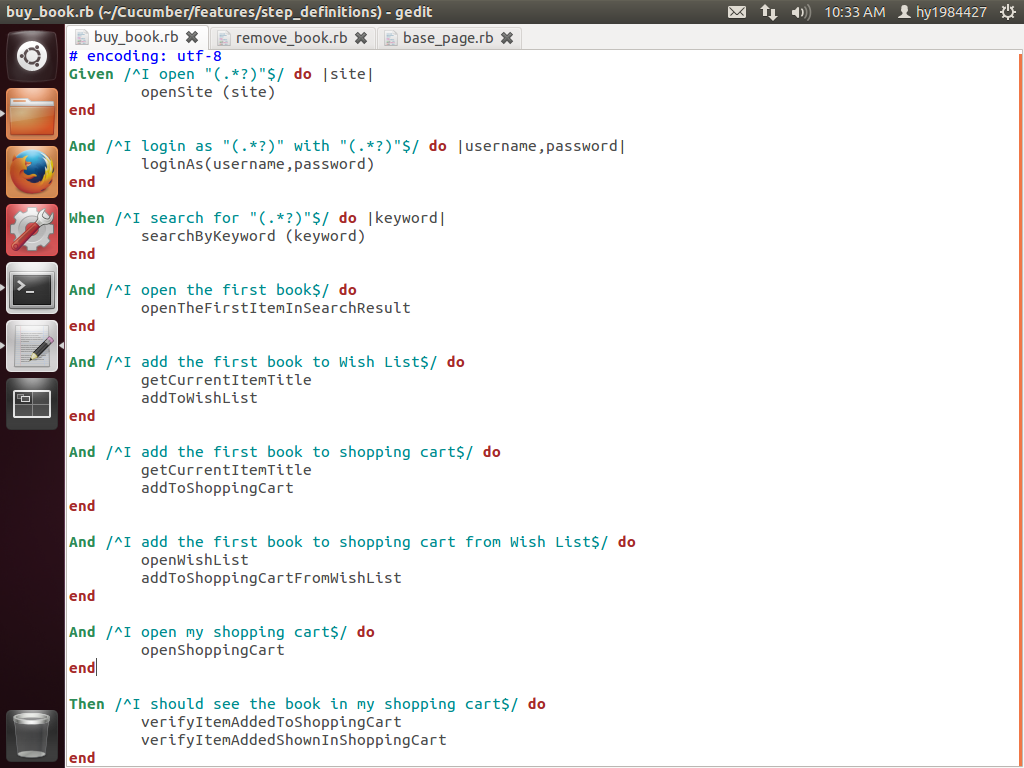Click the base_page.rb tab document icon
1024x768 pixels.
(391, 38)
